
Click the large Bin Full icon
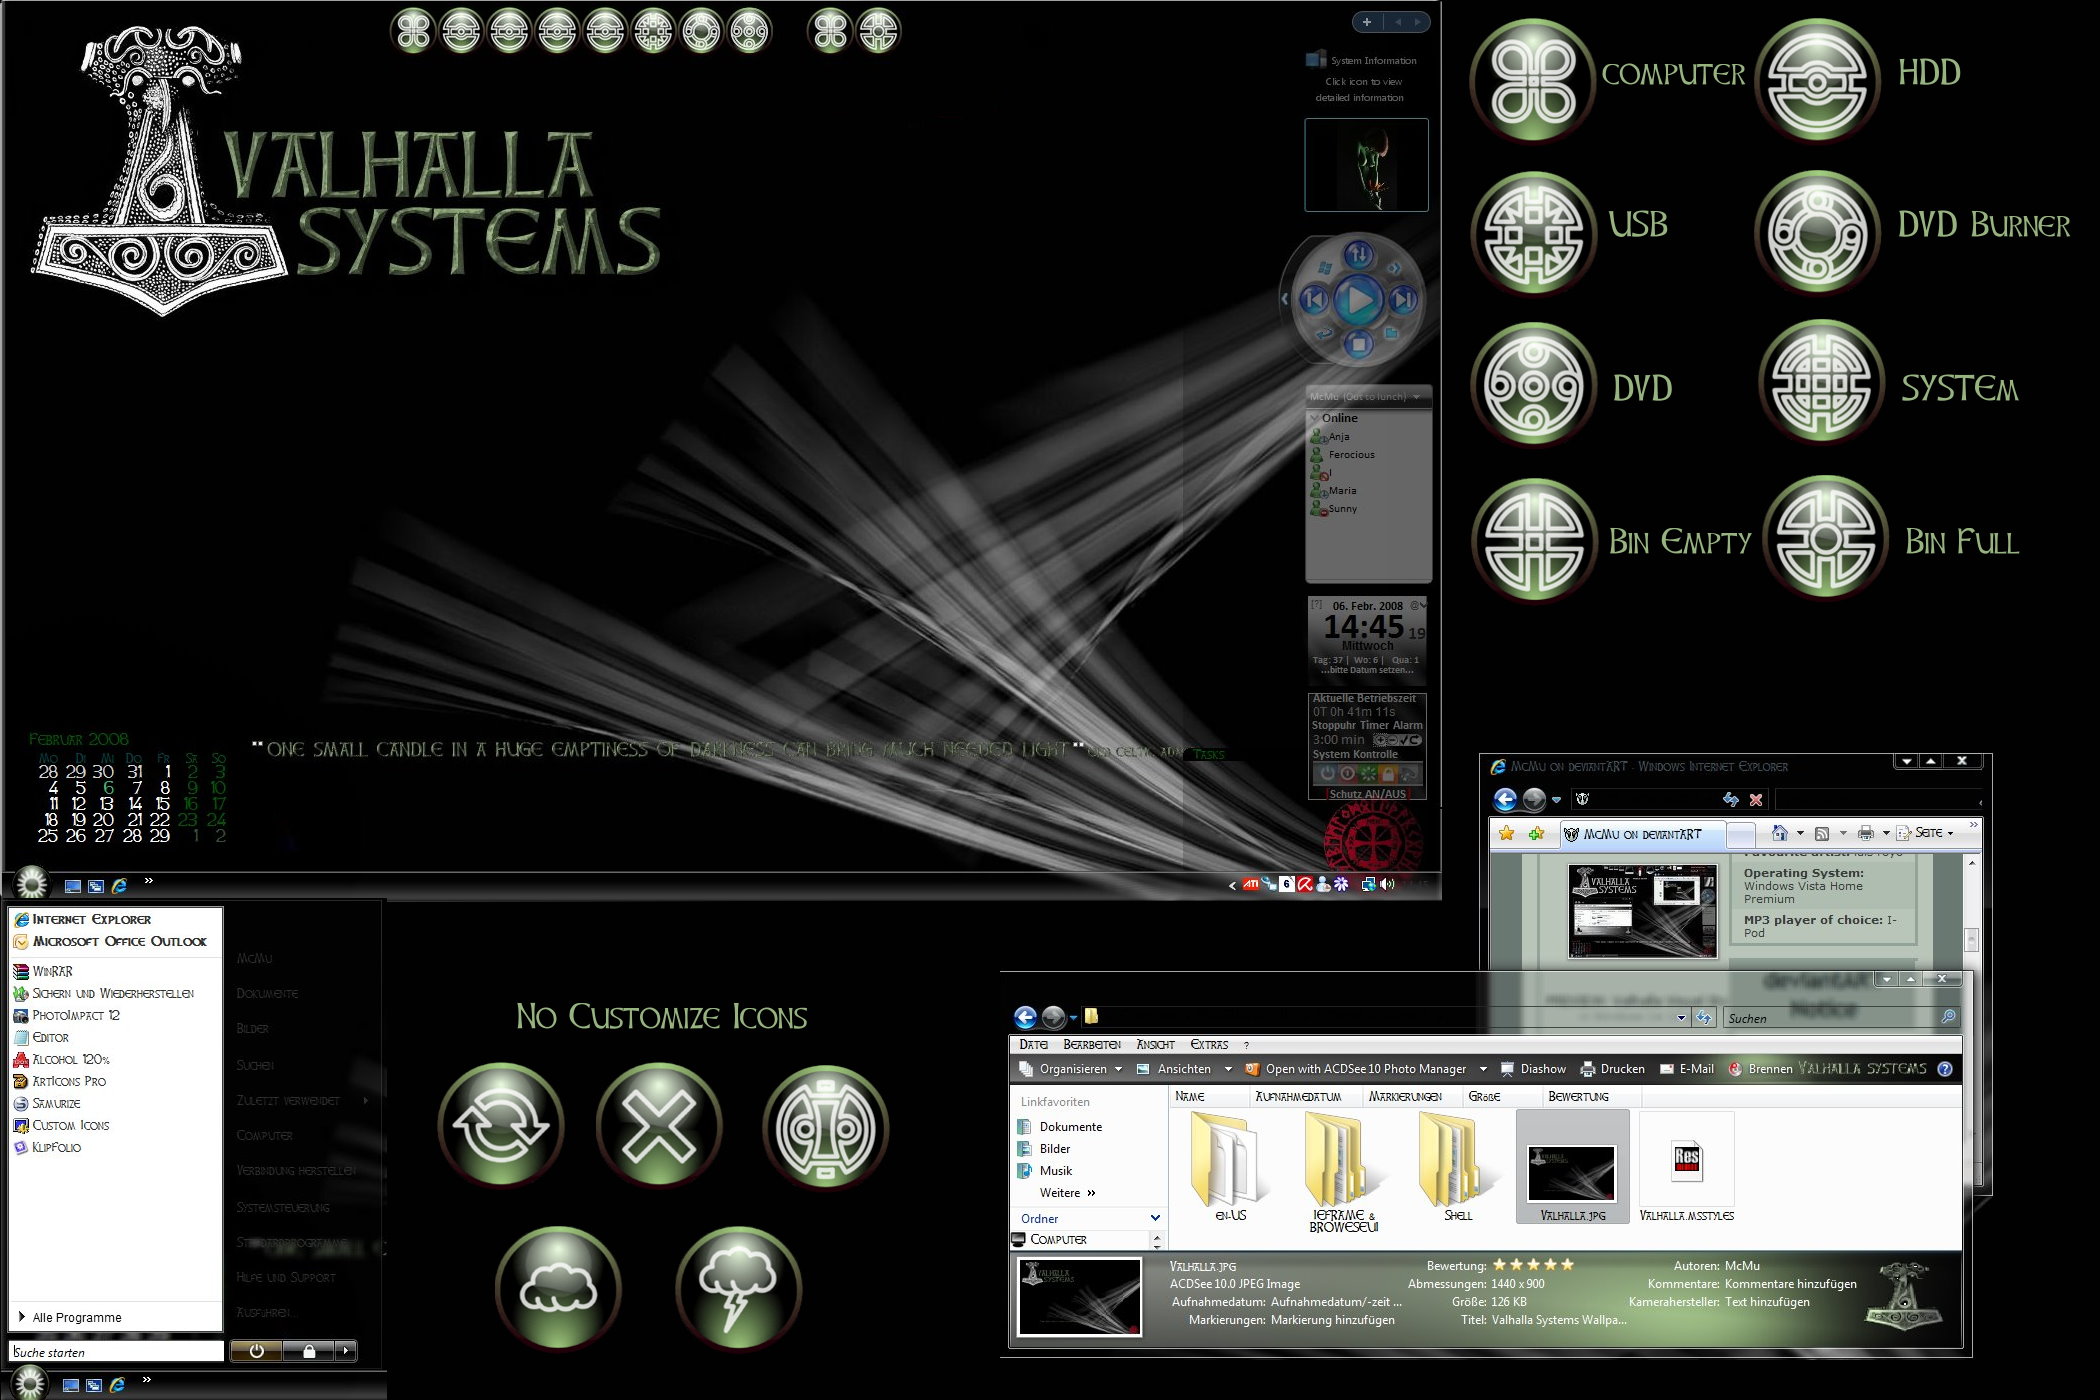point(1825,537)
